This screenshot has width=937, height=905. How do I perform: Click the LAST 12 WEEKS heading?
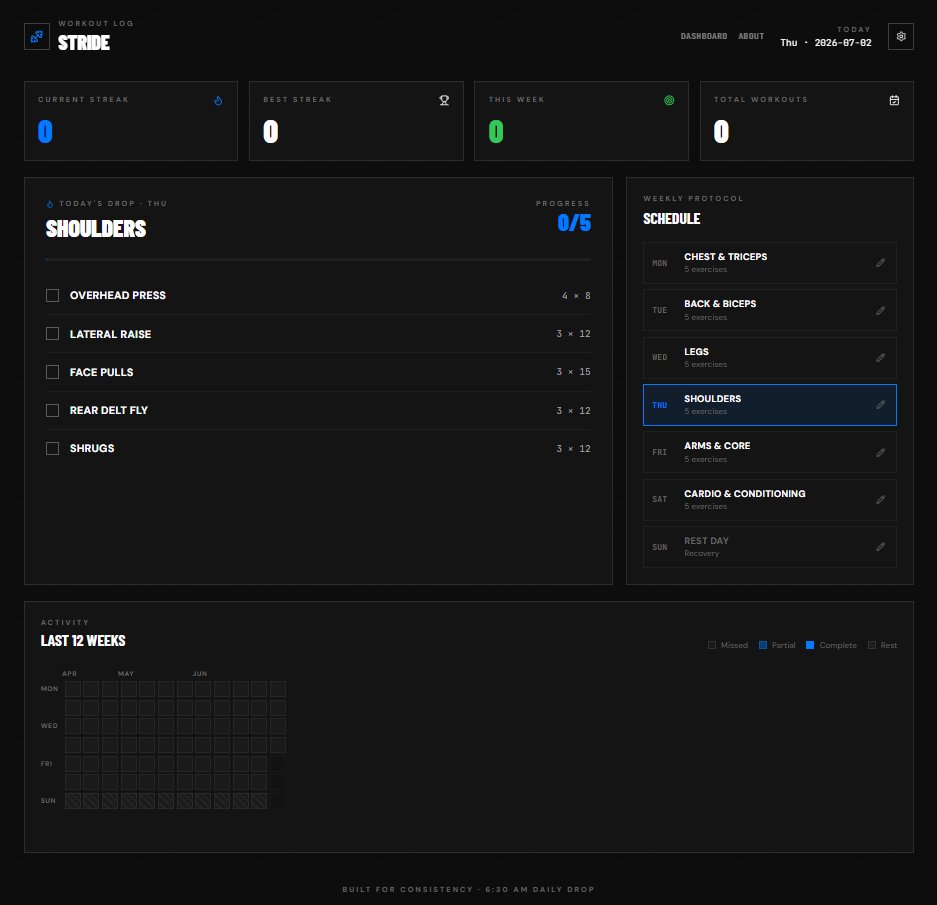83,641
